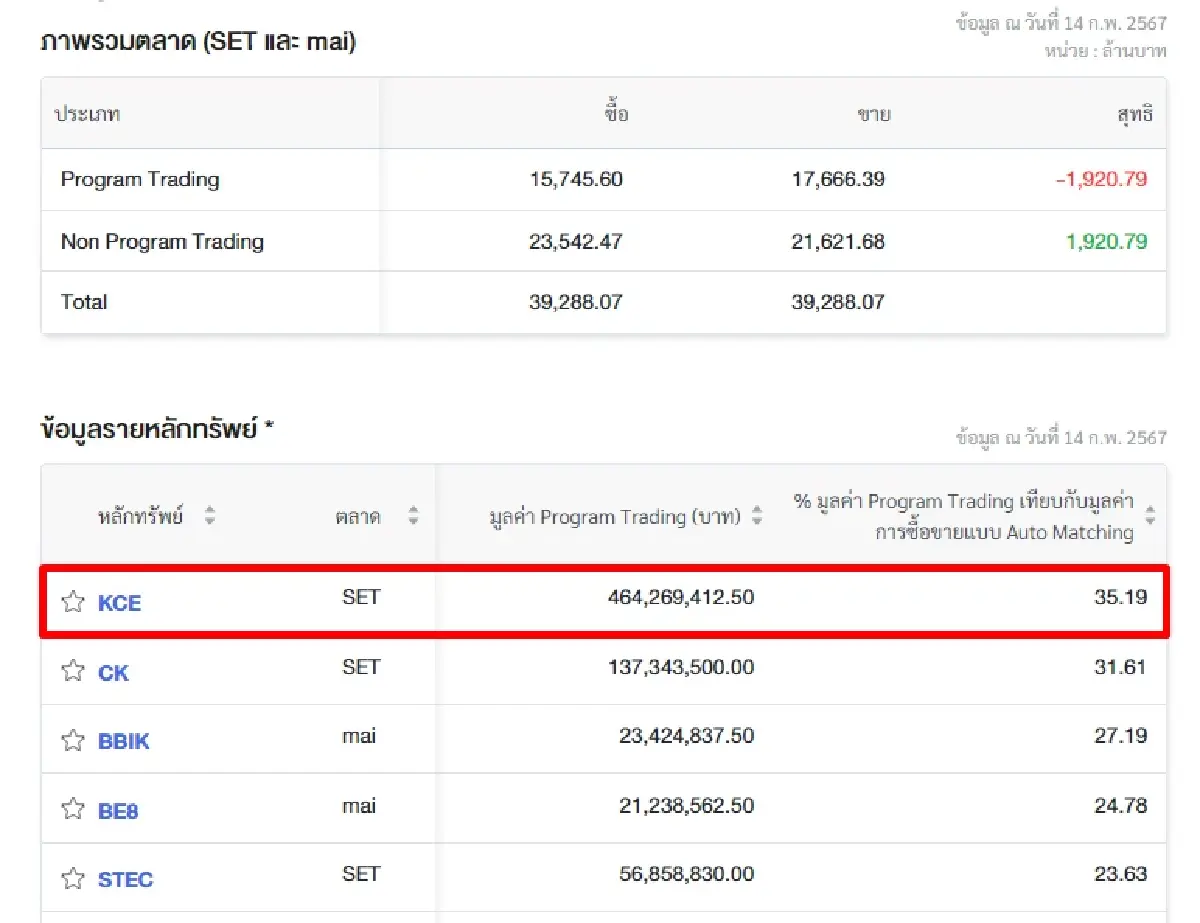View the STEC stock details
The width and height of the screenshot is (1200, 923).
(x=125, y=880)
